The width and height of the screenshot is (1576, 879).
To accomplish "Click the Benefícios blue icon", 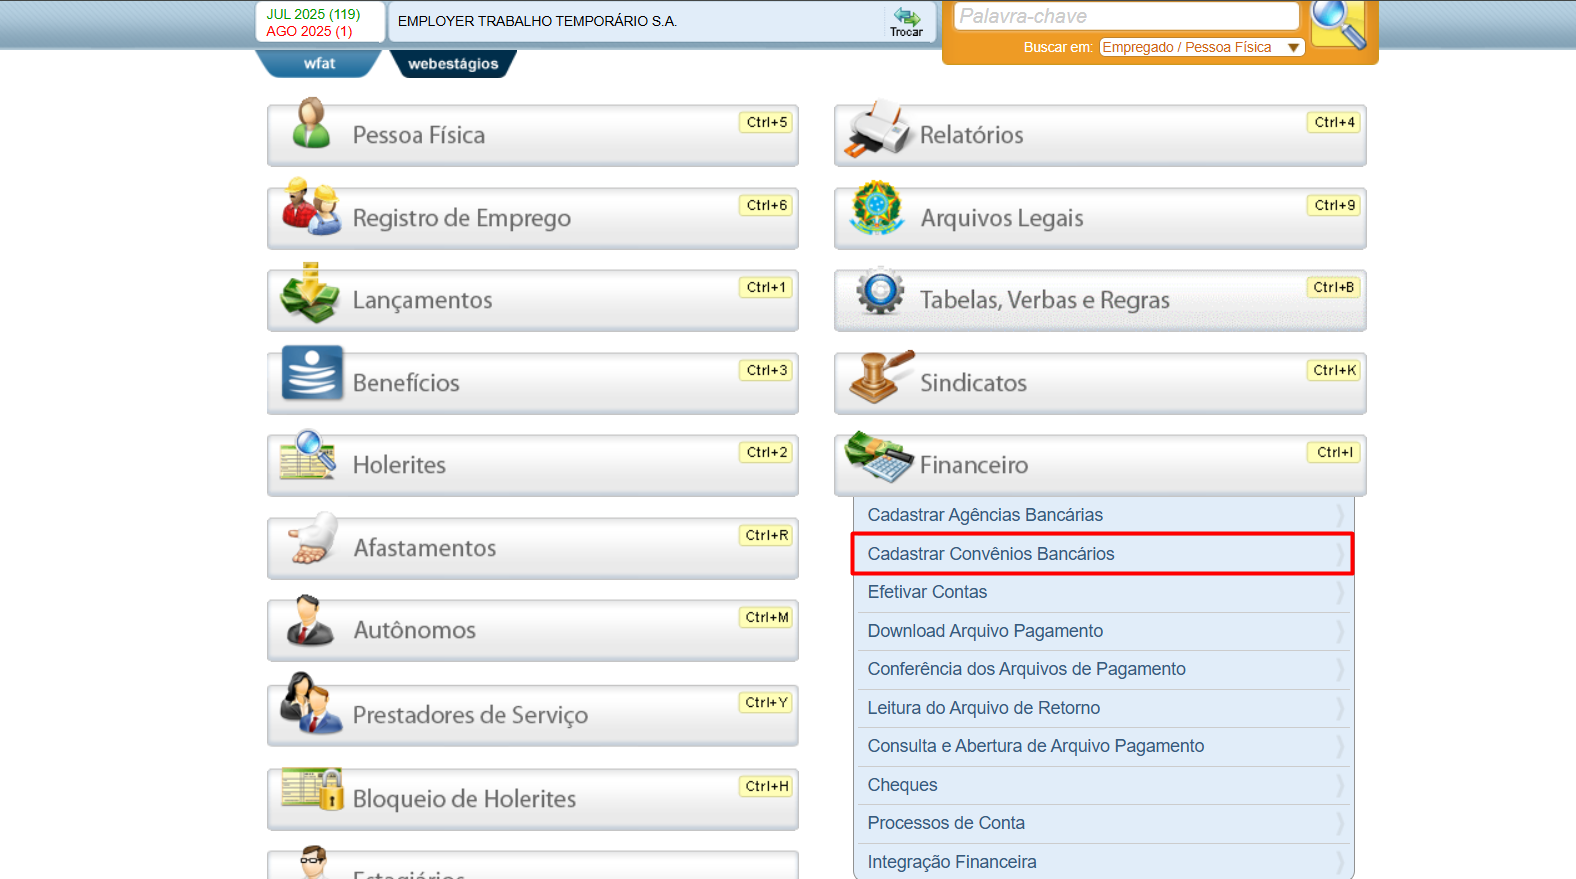I will click(x=312, y=373).
